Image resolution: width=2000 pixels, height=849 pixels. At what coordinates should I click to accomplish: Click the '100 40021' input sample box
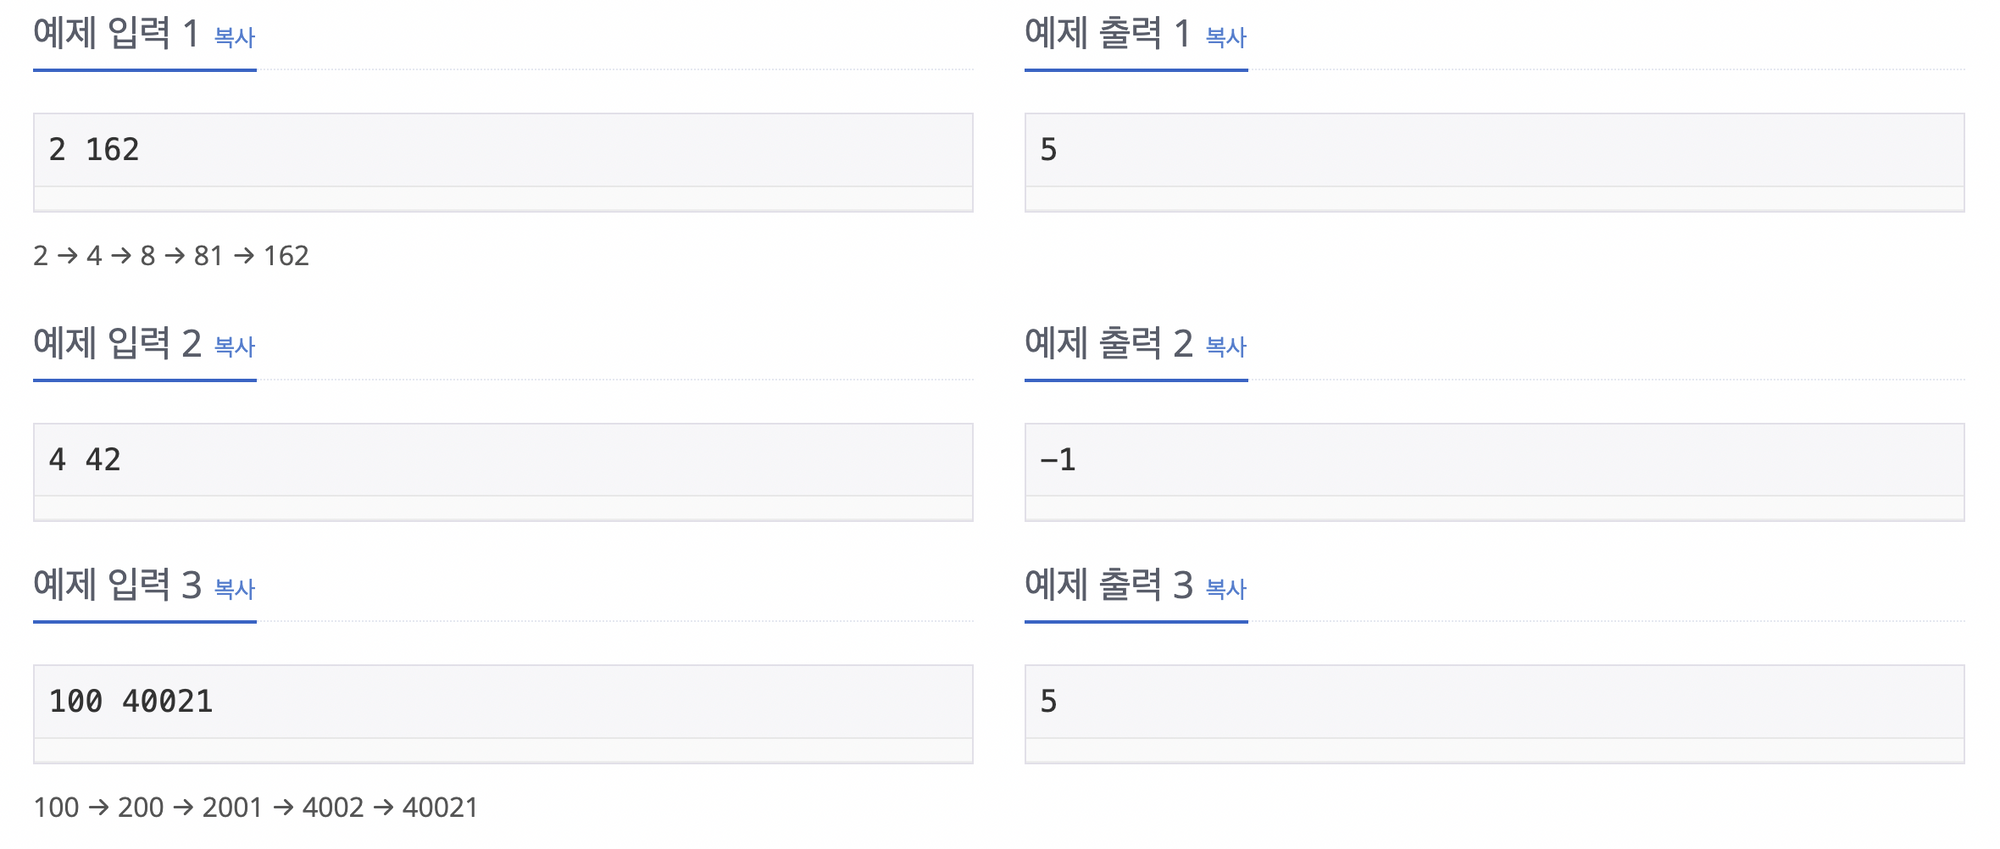coord(502,702)
